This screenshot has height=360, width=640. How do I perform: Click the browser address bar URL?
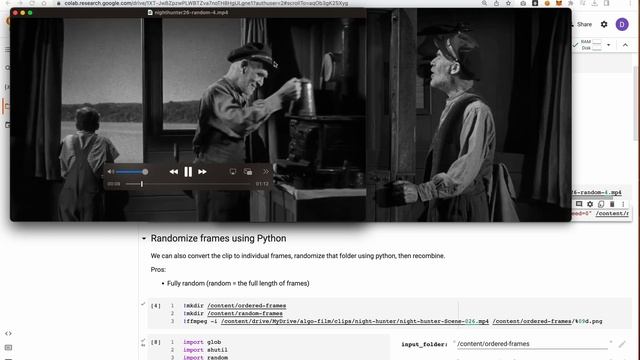click(206, 3)
